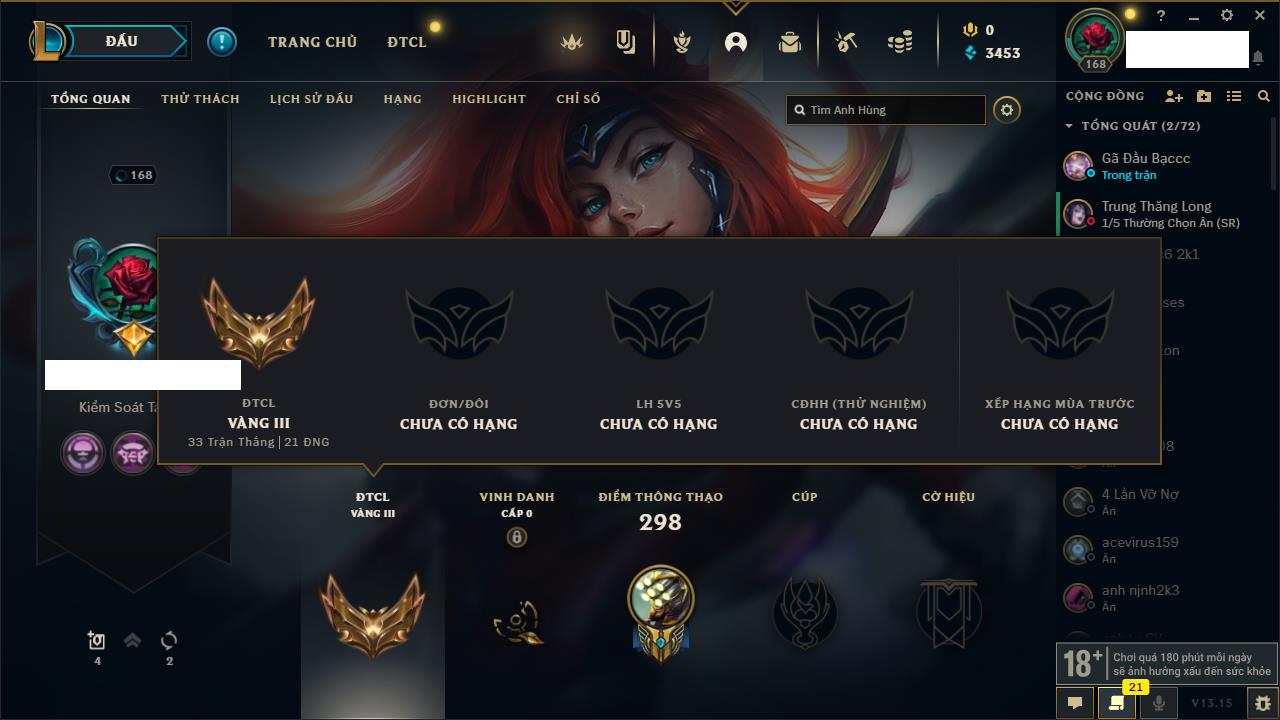Open the Store coins icon

(900, 42)
